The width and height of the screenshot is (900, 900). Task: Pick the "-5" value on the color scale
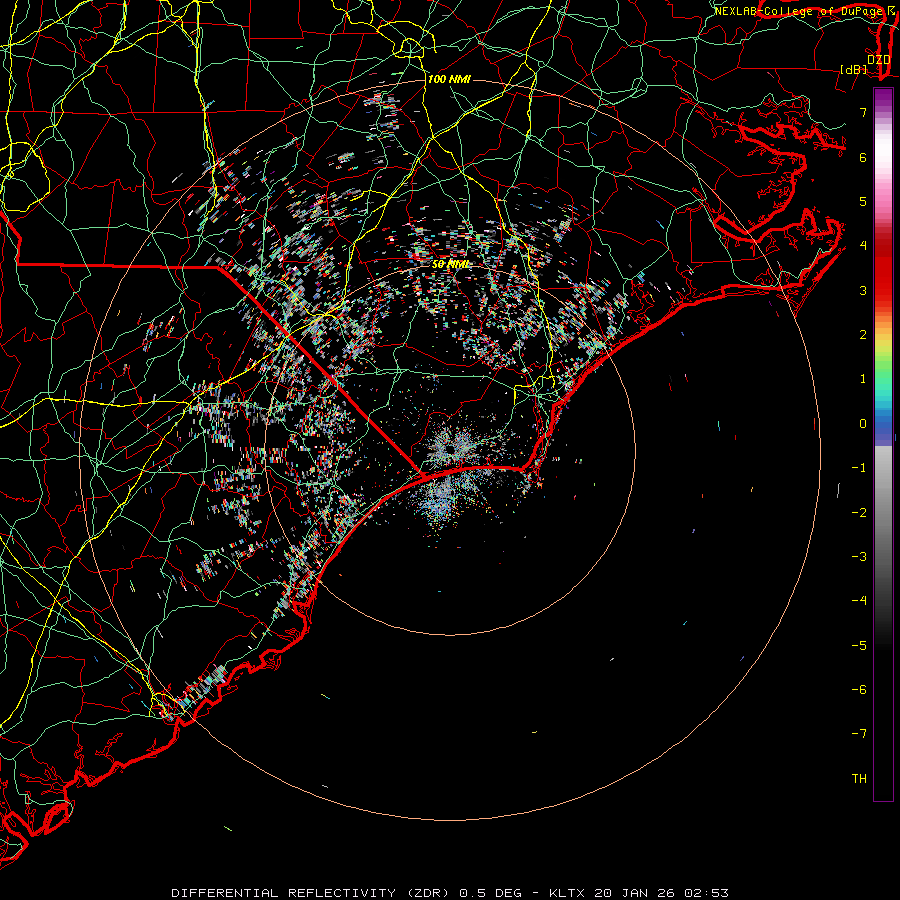859,646
